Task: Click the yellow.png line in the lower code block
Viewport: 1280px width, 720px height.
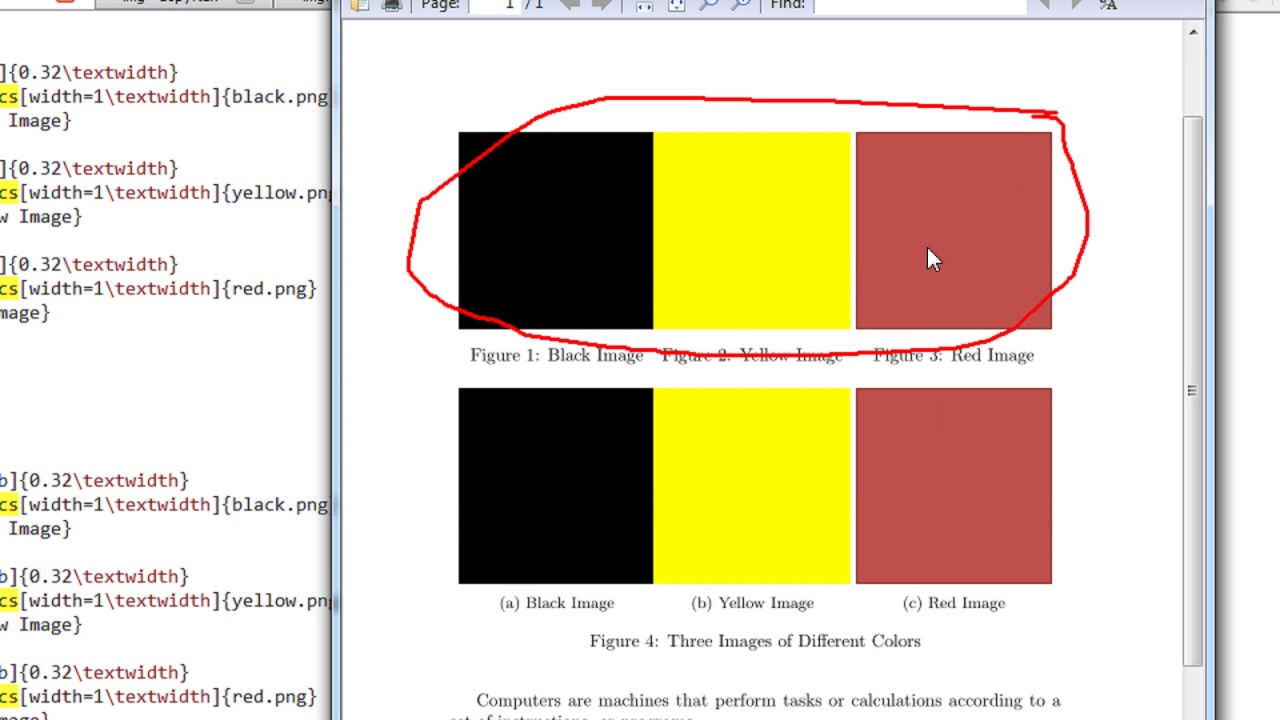Action: (164, 601)
